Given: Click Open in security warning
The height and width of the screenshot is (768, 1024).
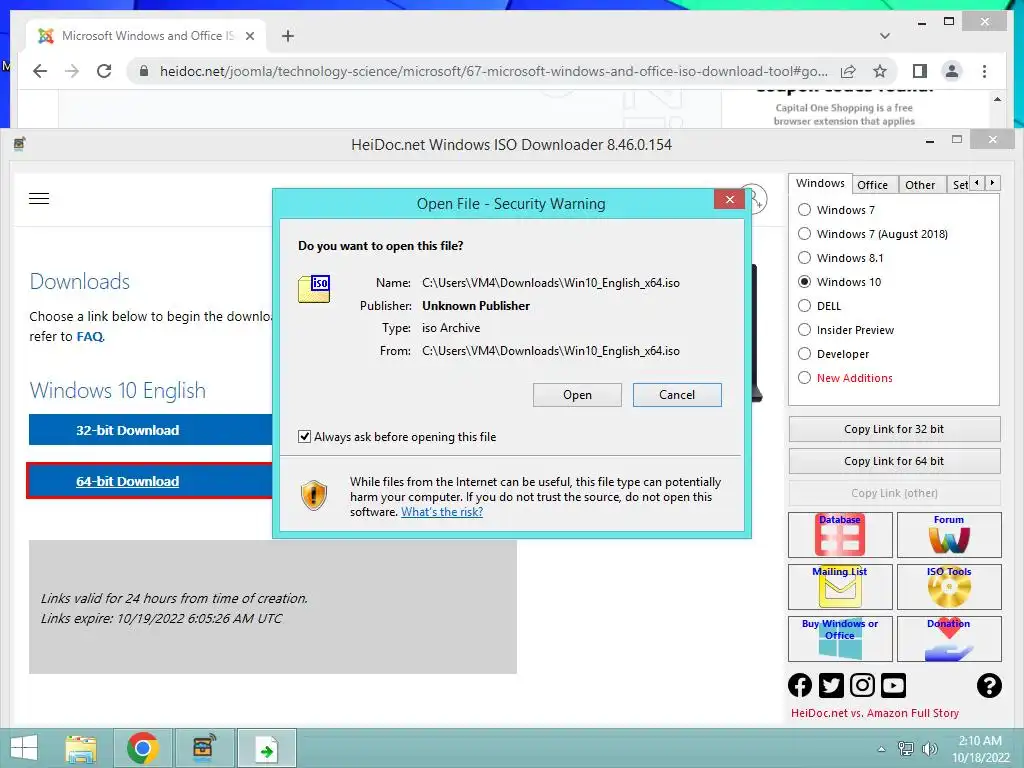Looking at the screenshot, I should 577,395.
